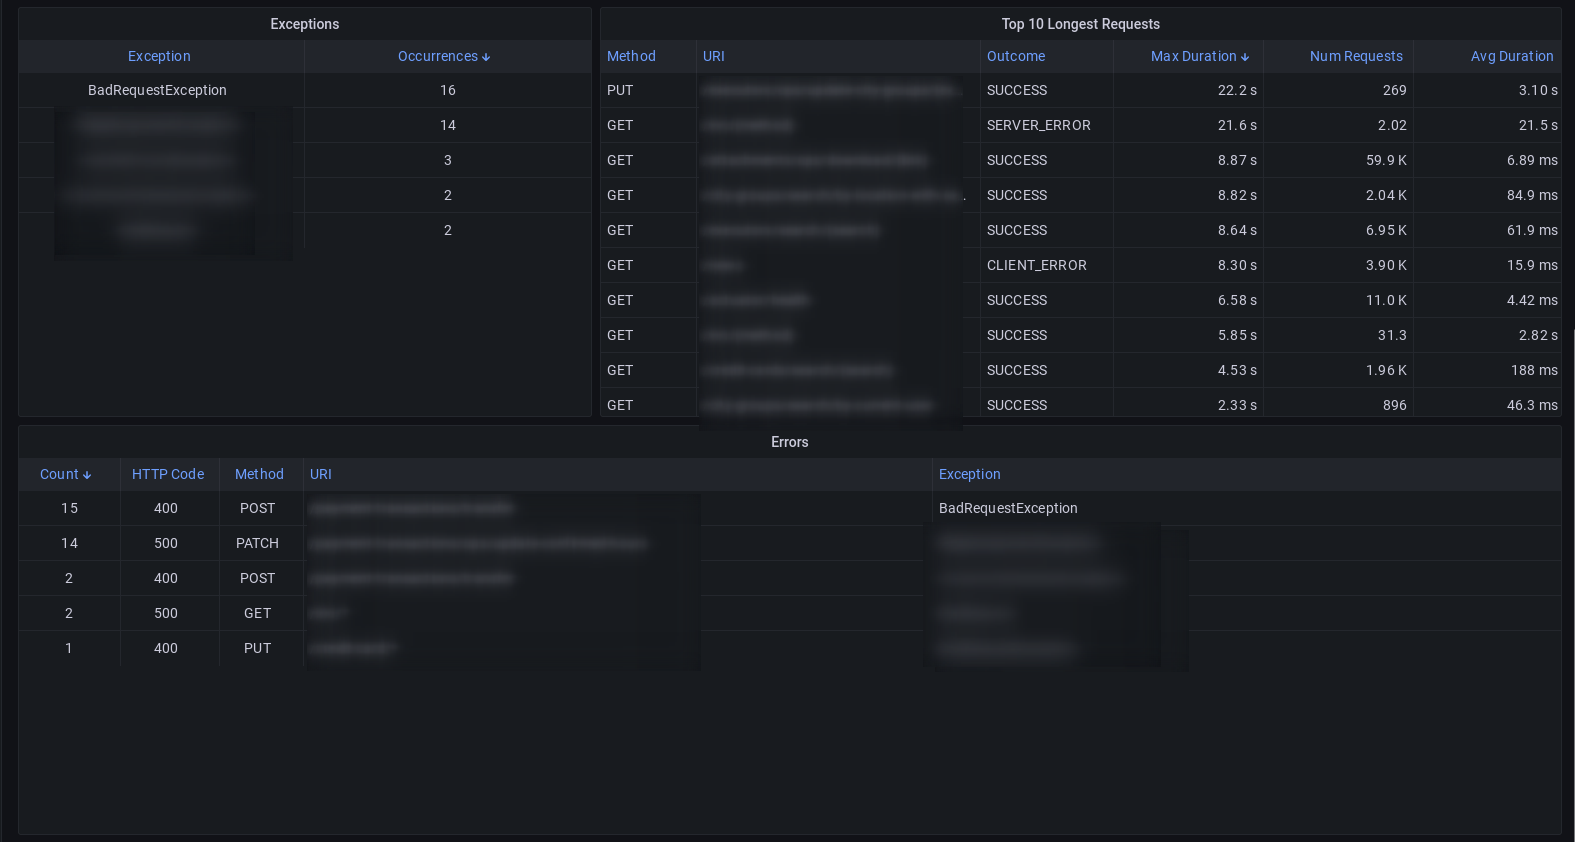Sort Errors by HTTP Code column header

pos(168,474)
